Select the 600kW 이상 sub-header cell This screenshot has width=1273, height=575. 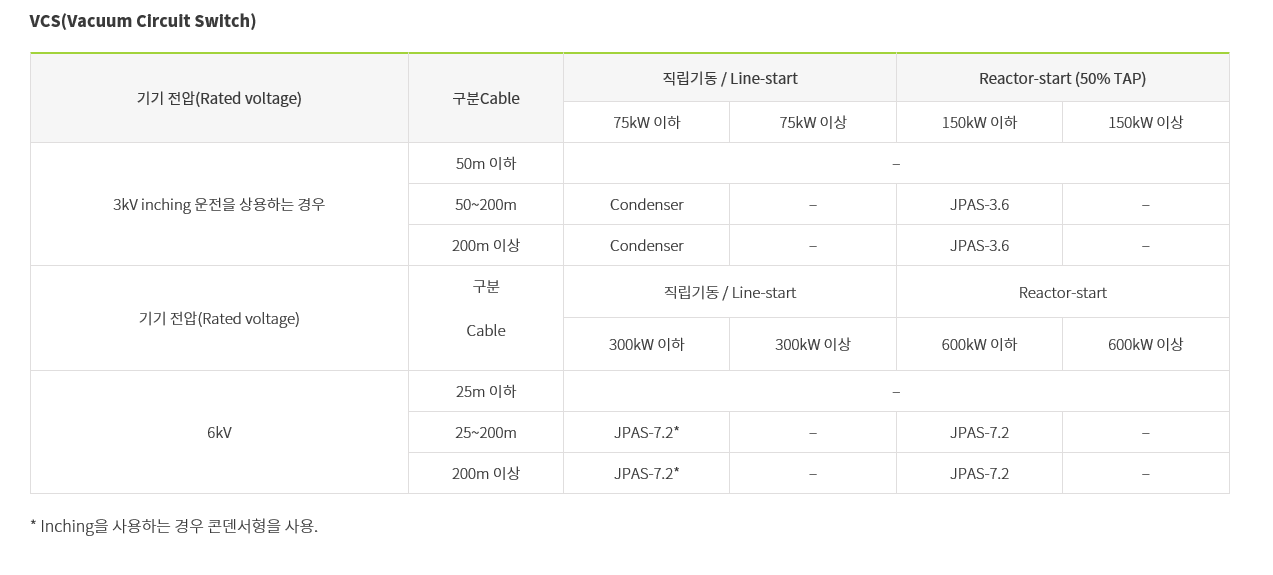click(1145, 344)
